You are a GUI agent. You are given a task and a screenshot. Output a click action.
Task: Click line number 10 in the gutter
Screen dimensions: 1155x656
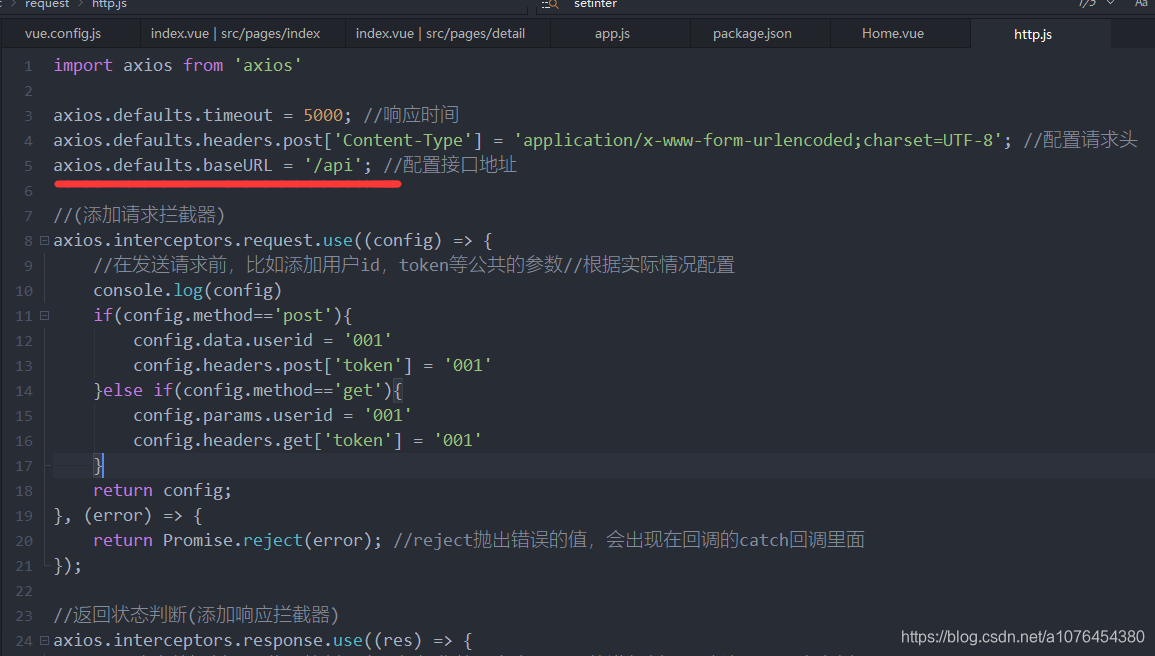(23, 290)
